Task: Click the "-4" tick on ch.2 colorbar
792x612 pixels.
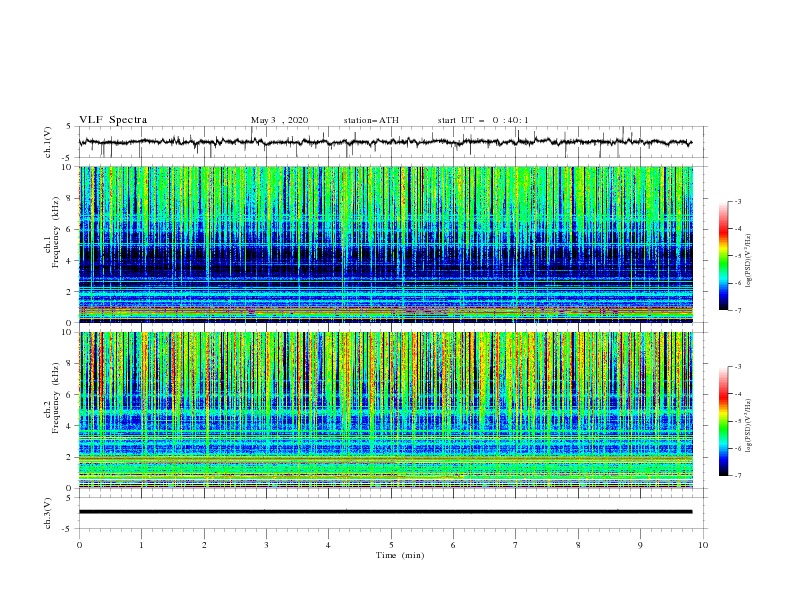Action: pos(738,394)
